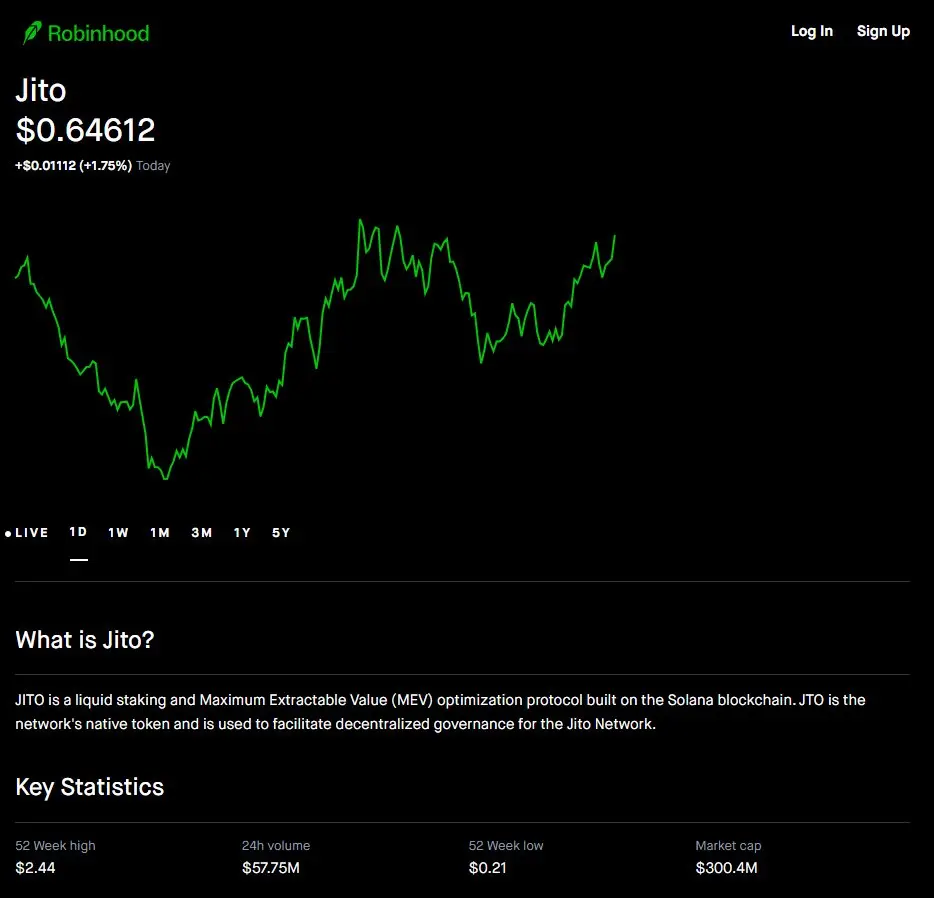Select the 5Y chart range
This screenshot has height=898, width=934.
point(281,532)
